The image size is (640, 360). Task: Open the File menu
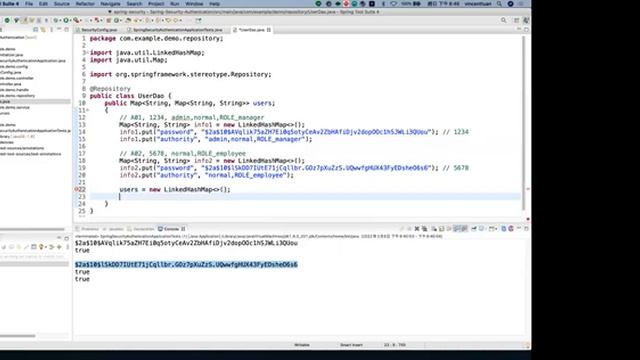tap(29, 4)
